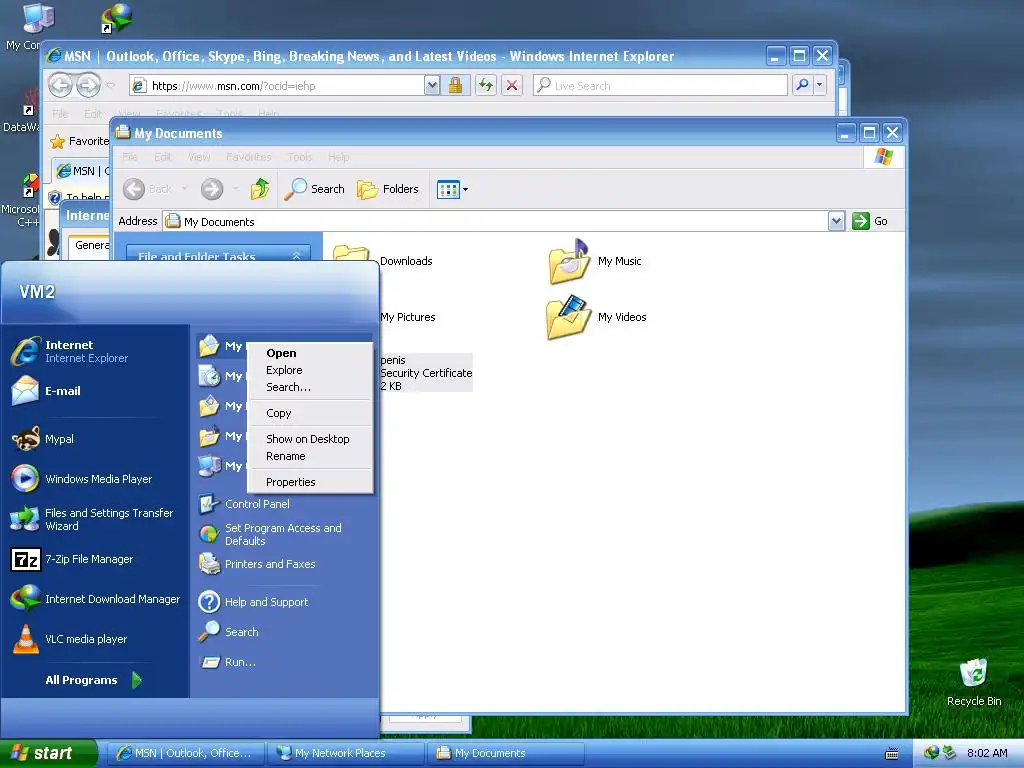1024x768 pixels.
Task: Open Recycle Bin on desktop
Action: point(974,682)
